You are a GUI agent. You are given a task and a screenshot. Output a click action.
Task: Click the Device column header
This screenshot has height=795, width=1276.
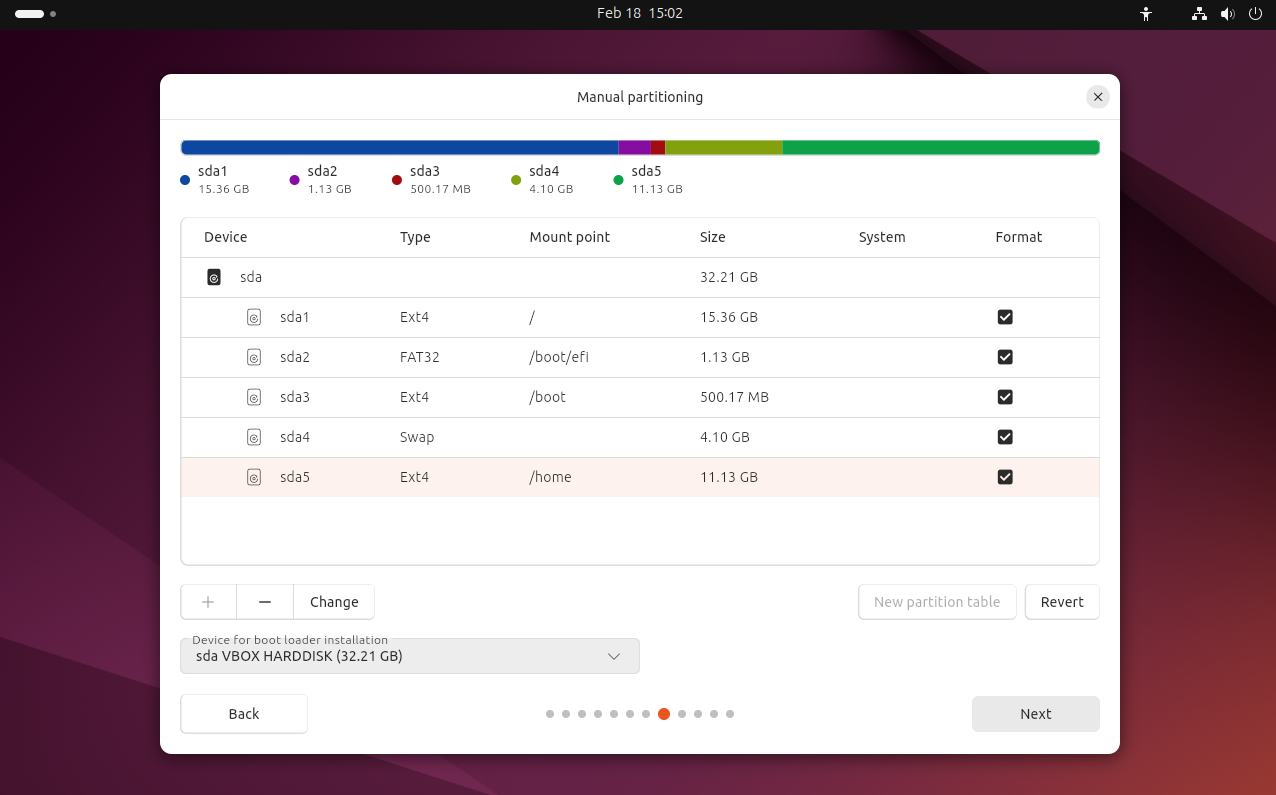click(226, 237)
